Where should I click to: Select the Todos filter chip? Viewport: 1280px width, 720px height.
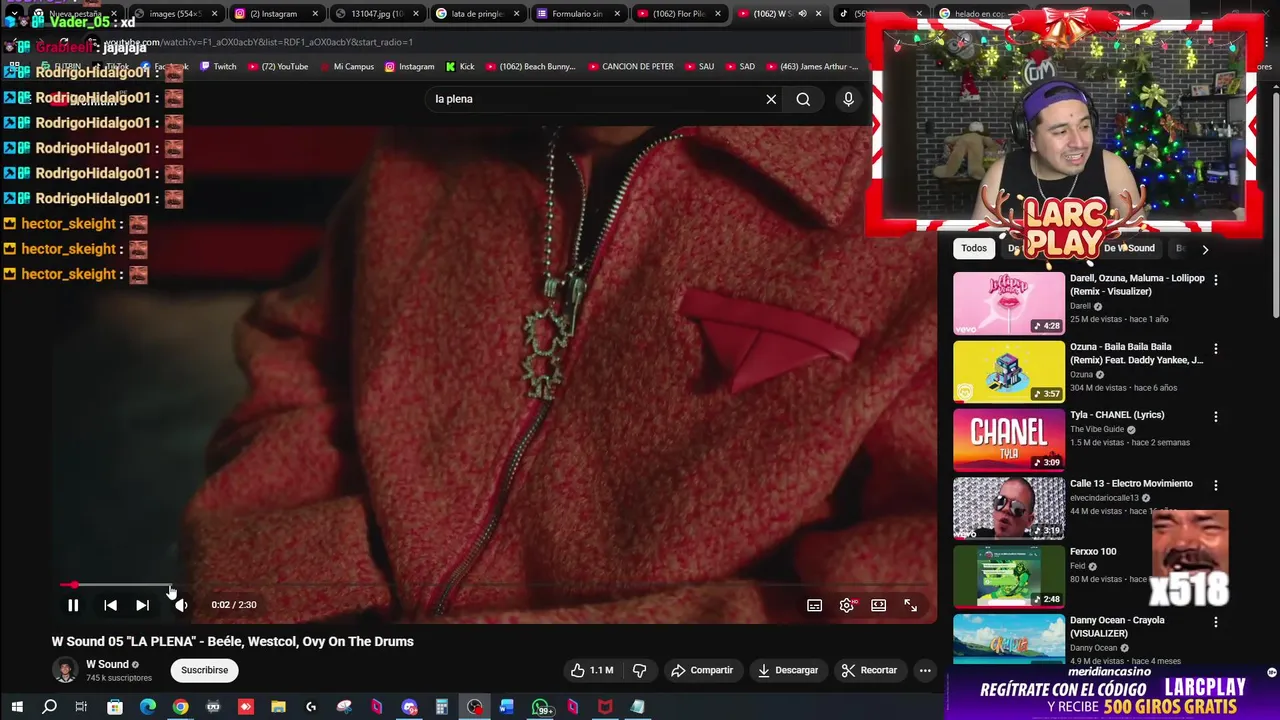[x=974, y=248]
